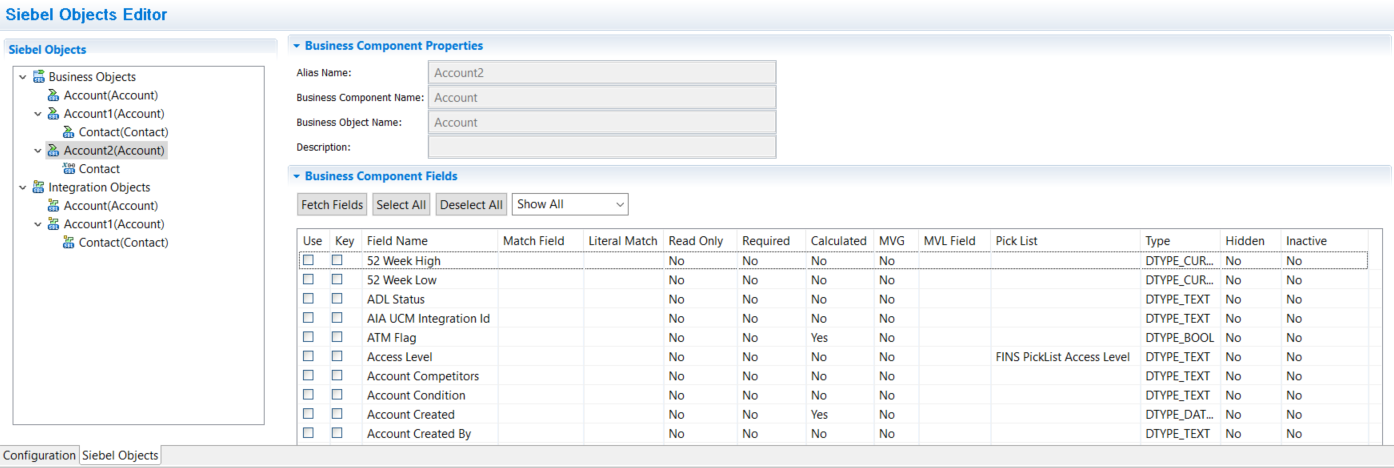Screen dimensions: 1394x468
Task: Check the Use box for ADL Status
Action: pyautogui.click(x=309, y=299)
